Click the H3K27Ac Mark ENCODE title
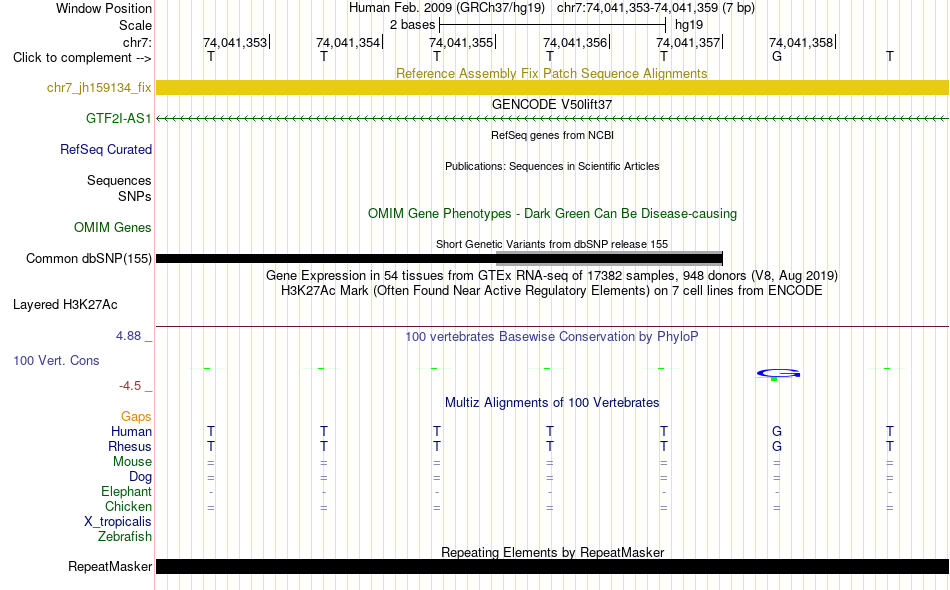Viewport: 950px width, 590px height. click(x=552, y=291)
